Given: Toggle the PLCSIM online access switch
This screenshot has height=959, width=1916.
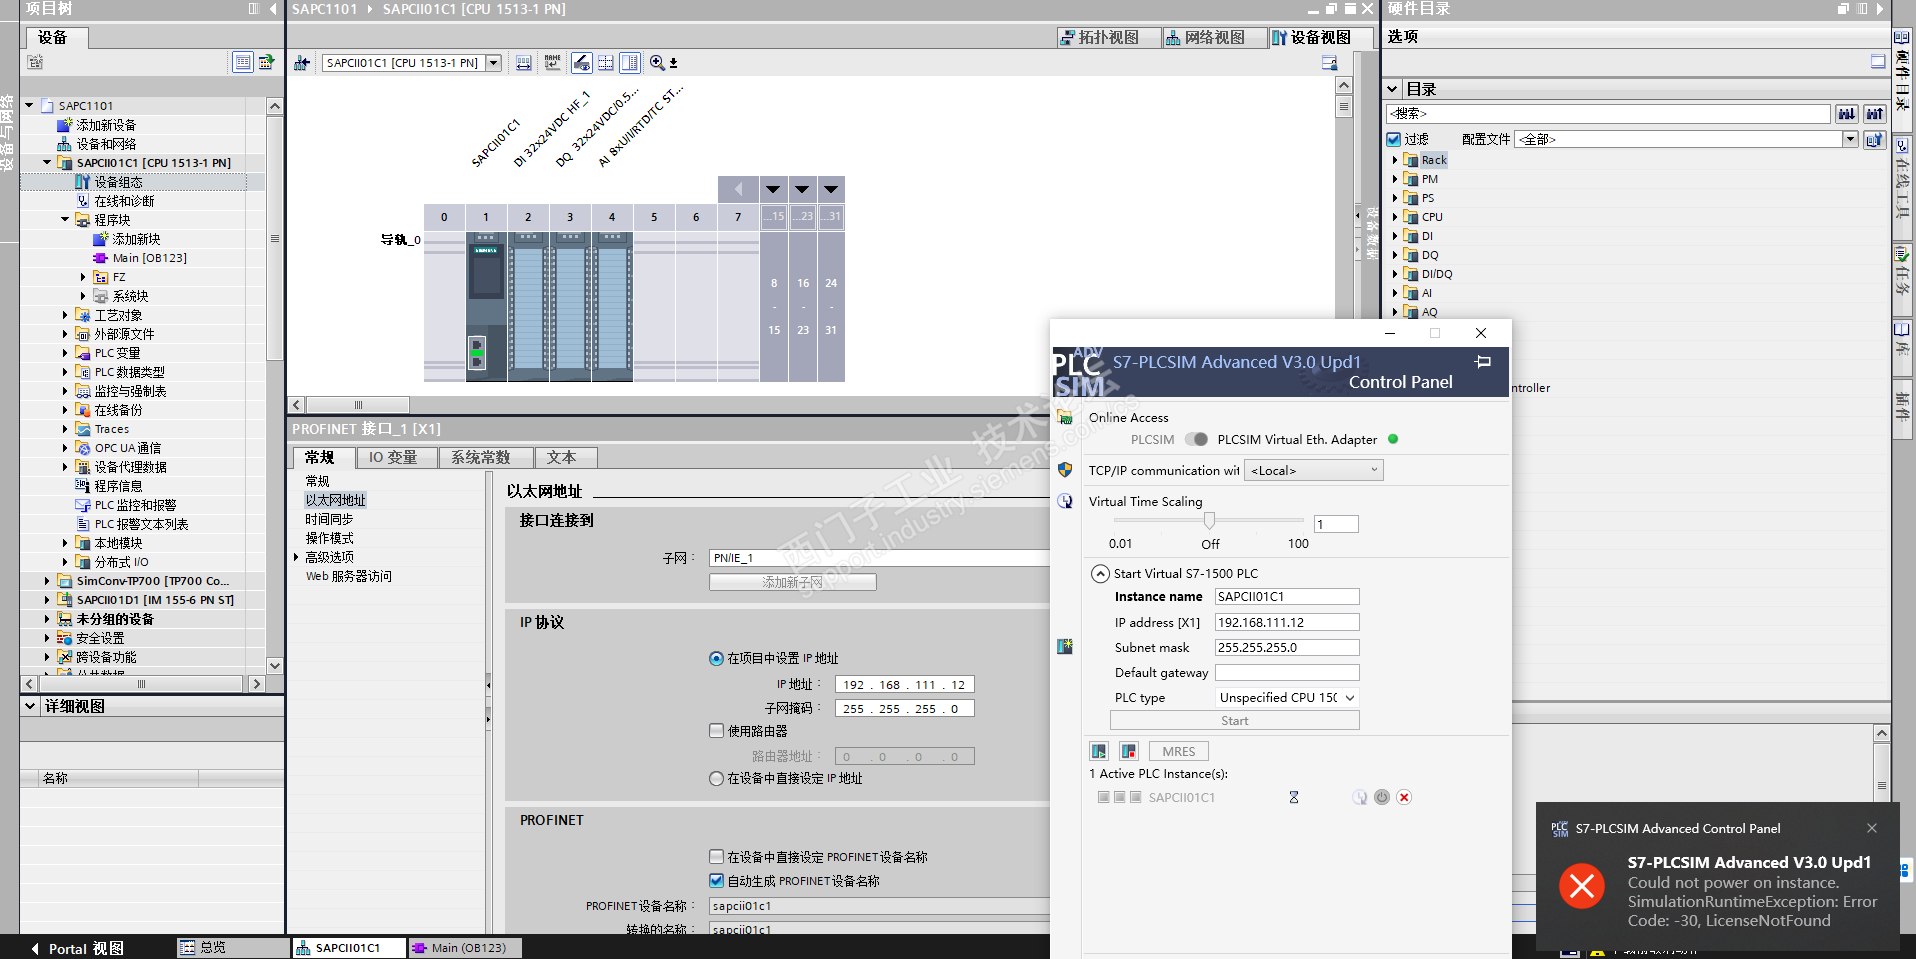Looking at the screenshot, I should (x=1196, y=439).
